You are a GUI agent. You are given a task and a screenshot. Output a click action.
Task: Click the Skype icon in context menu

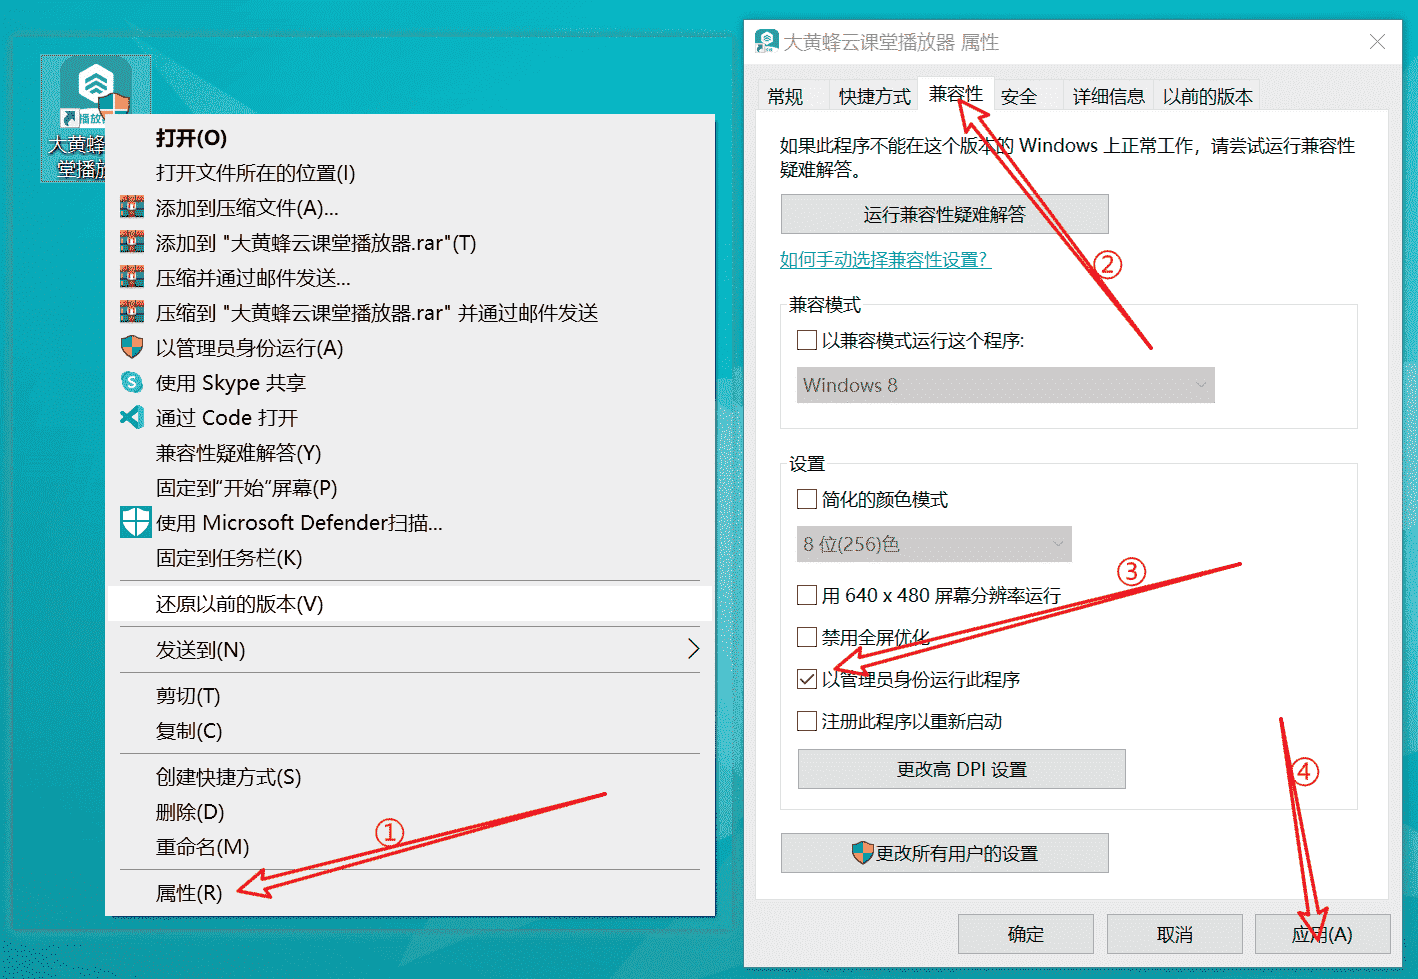click(132, 383)
